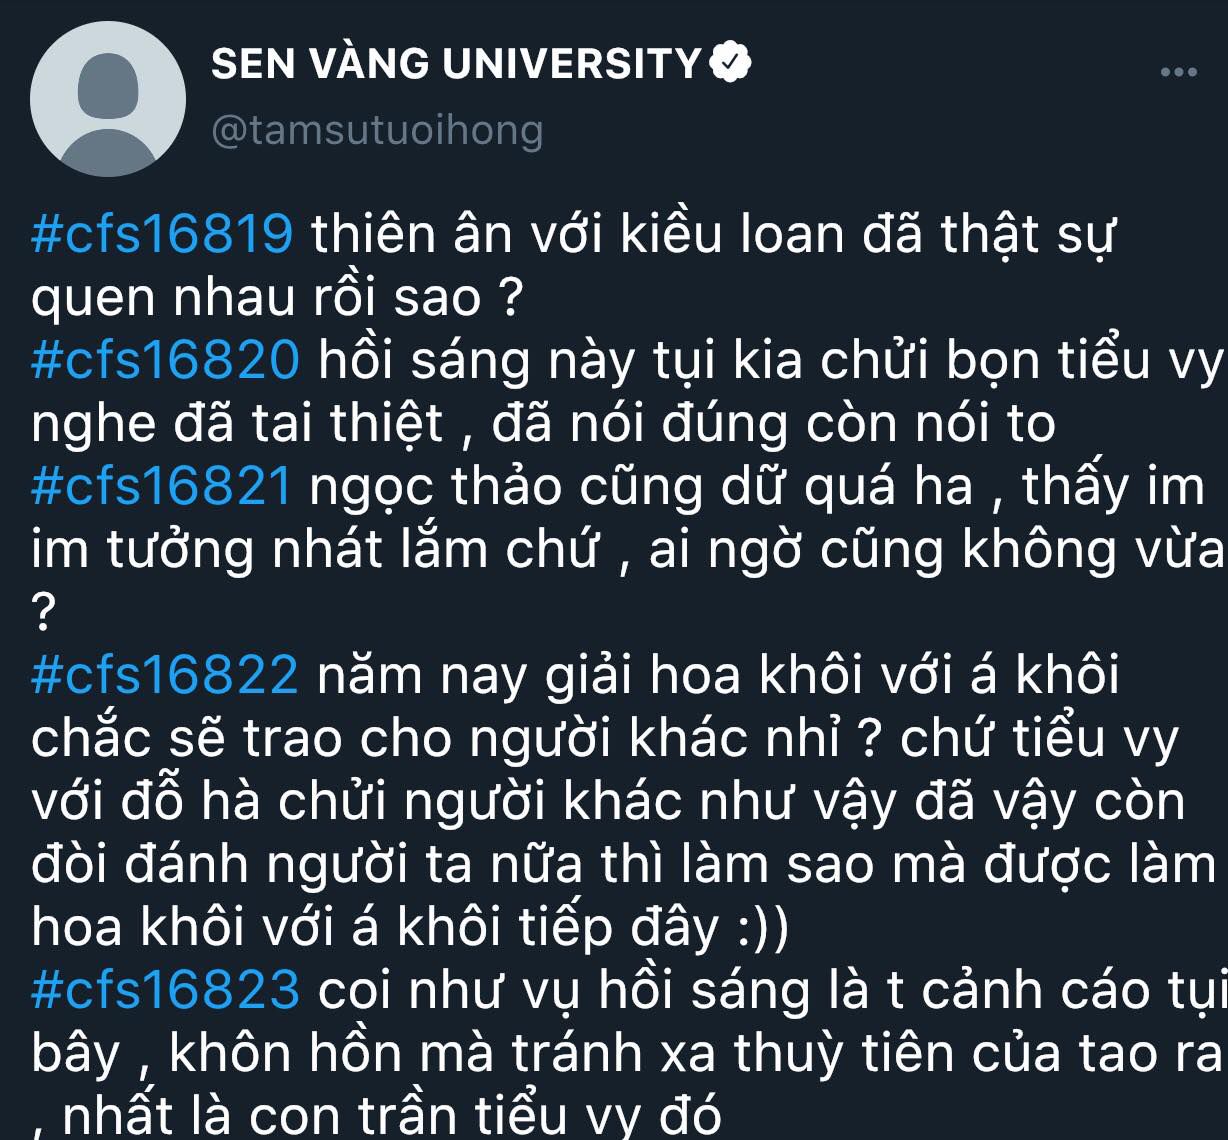Follow the #cfs16821 hashtag link

click(162, 487)
